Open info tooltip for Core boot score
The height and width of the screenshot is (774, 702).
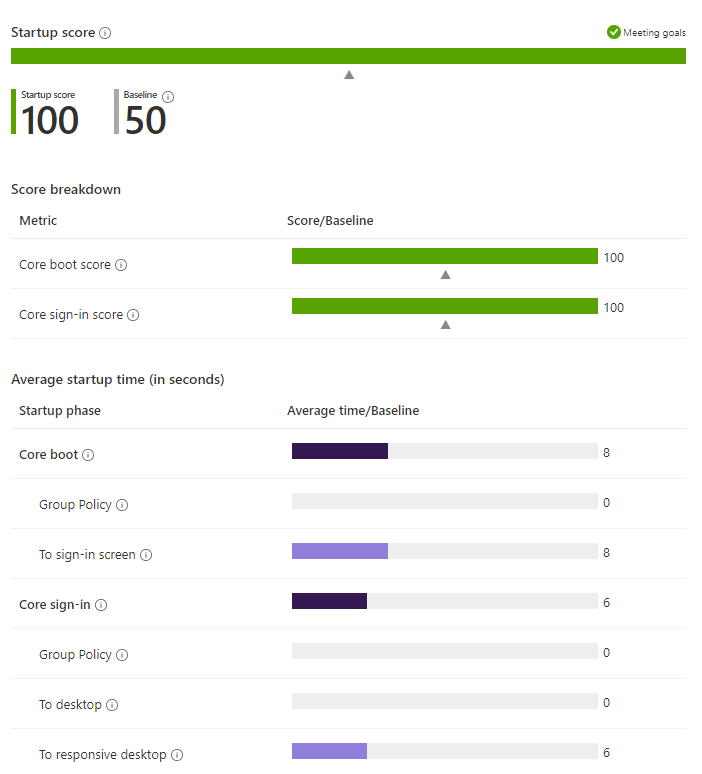pyautogui.click(x=121, y=265)
